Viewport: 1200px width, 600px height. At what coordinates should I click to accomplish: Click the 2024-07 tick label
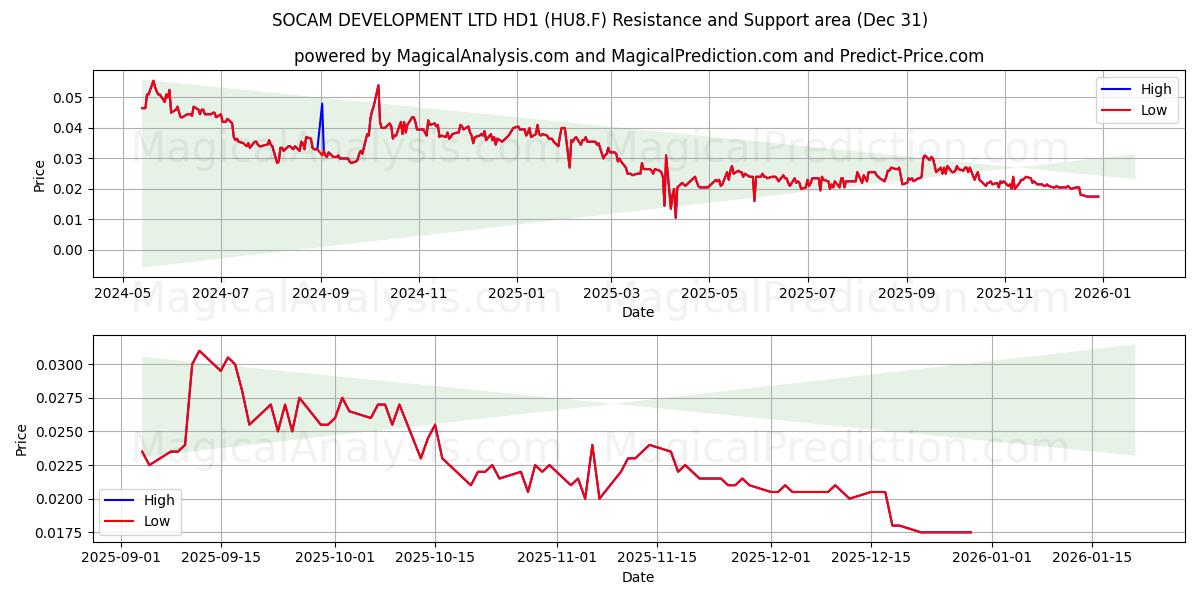[220, 294]
